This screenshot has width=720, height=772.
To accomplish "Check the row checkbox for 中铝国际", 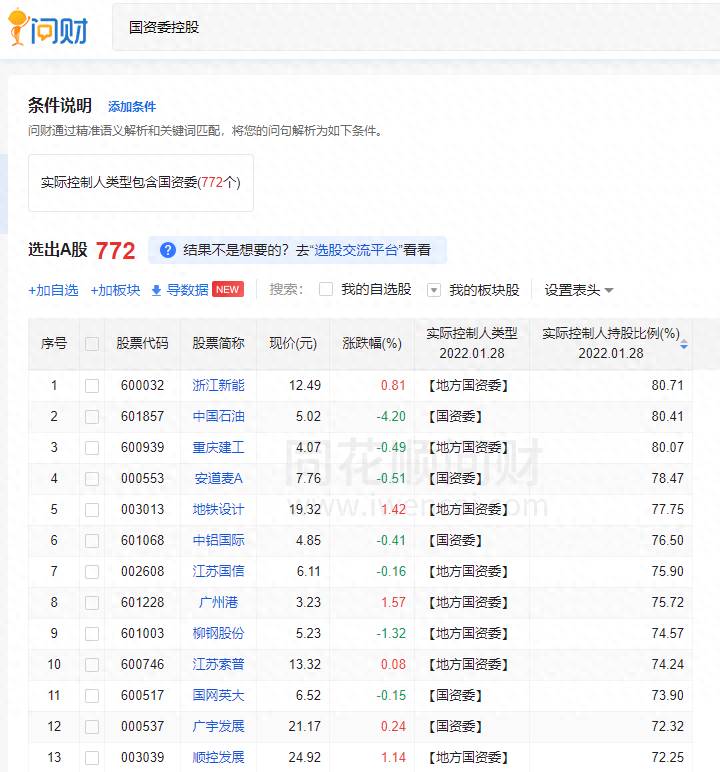I will (x=92, y=541).
